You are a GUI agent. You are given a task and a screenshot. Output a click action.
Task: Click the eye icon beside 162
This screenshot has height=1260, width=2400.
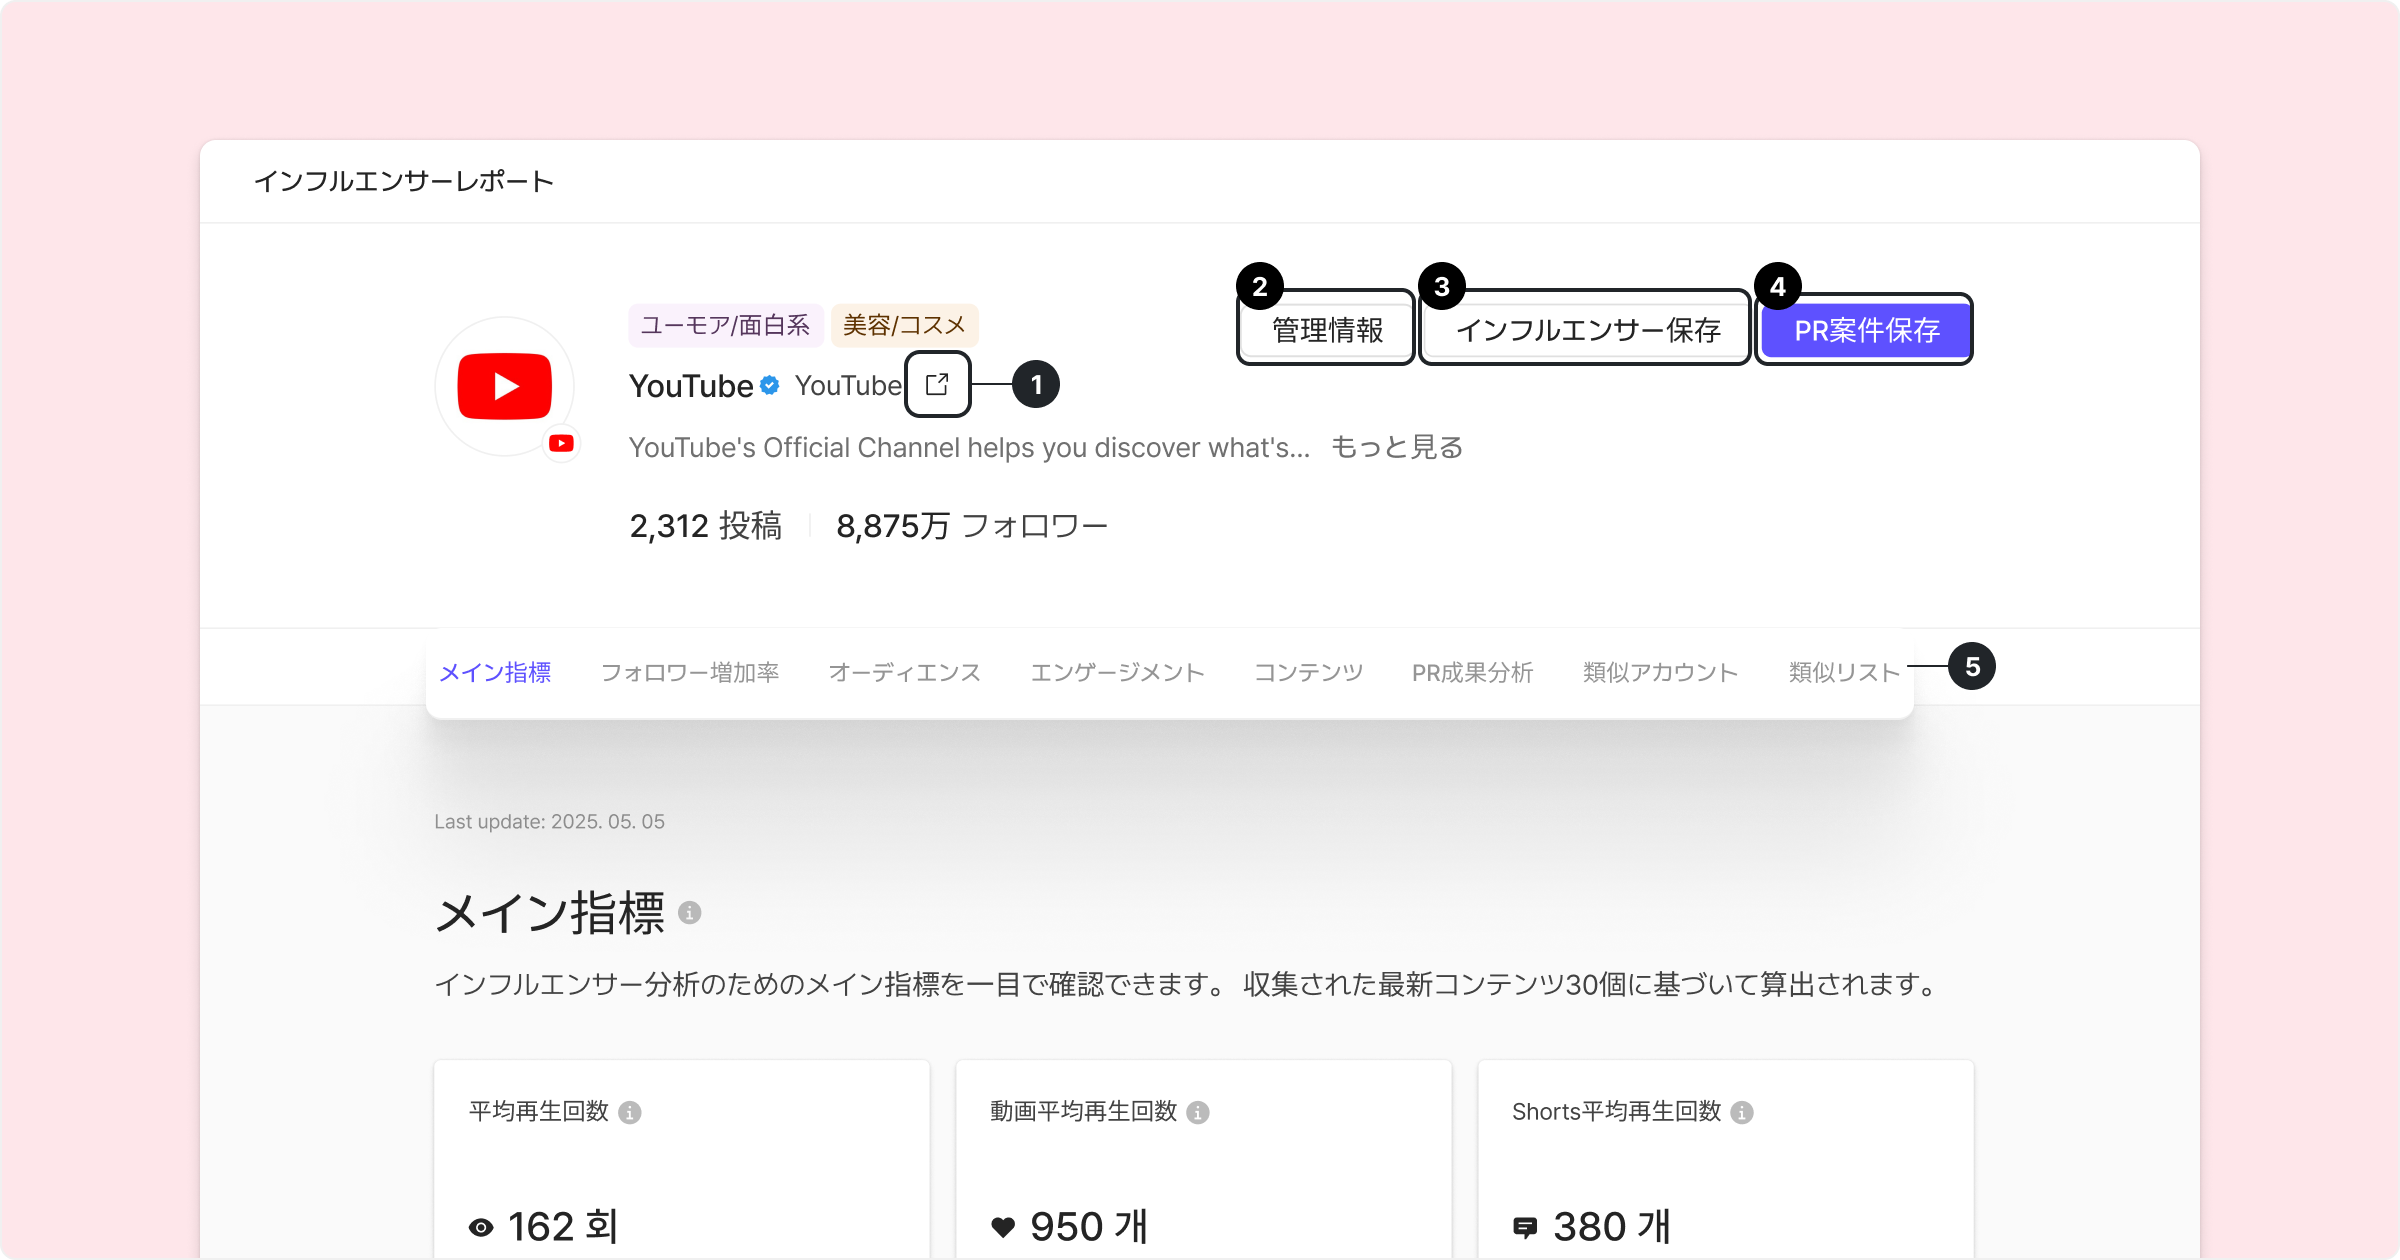[x=481, y=1228]
